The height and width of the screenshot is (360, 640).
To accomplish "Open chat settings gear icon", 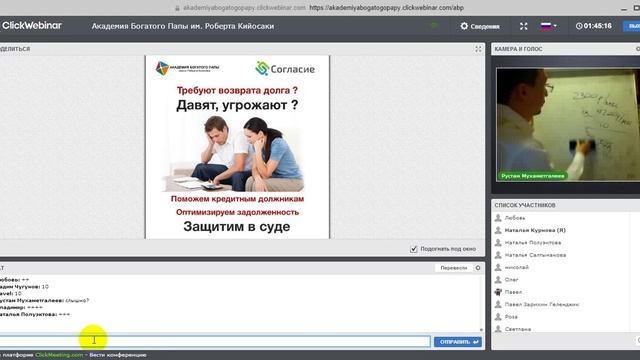I will (478, 268).
